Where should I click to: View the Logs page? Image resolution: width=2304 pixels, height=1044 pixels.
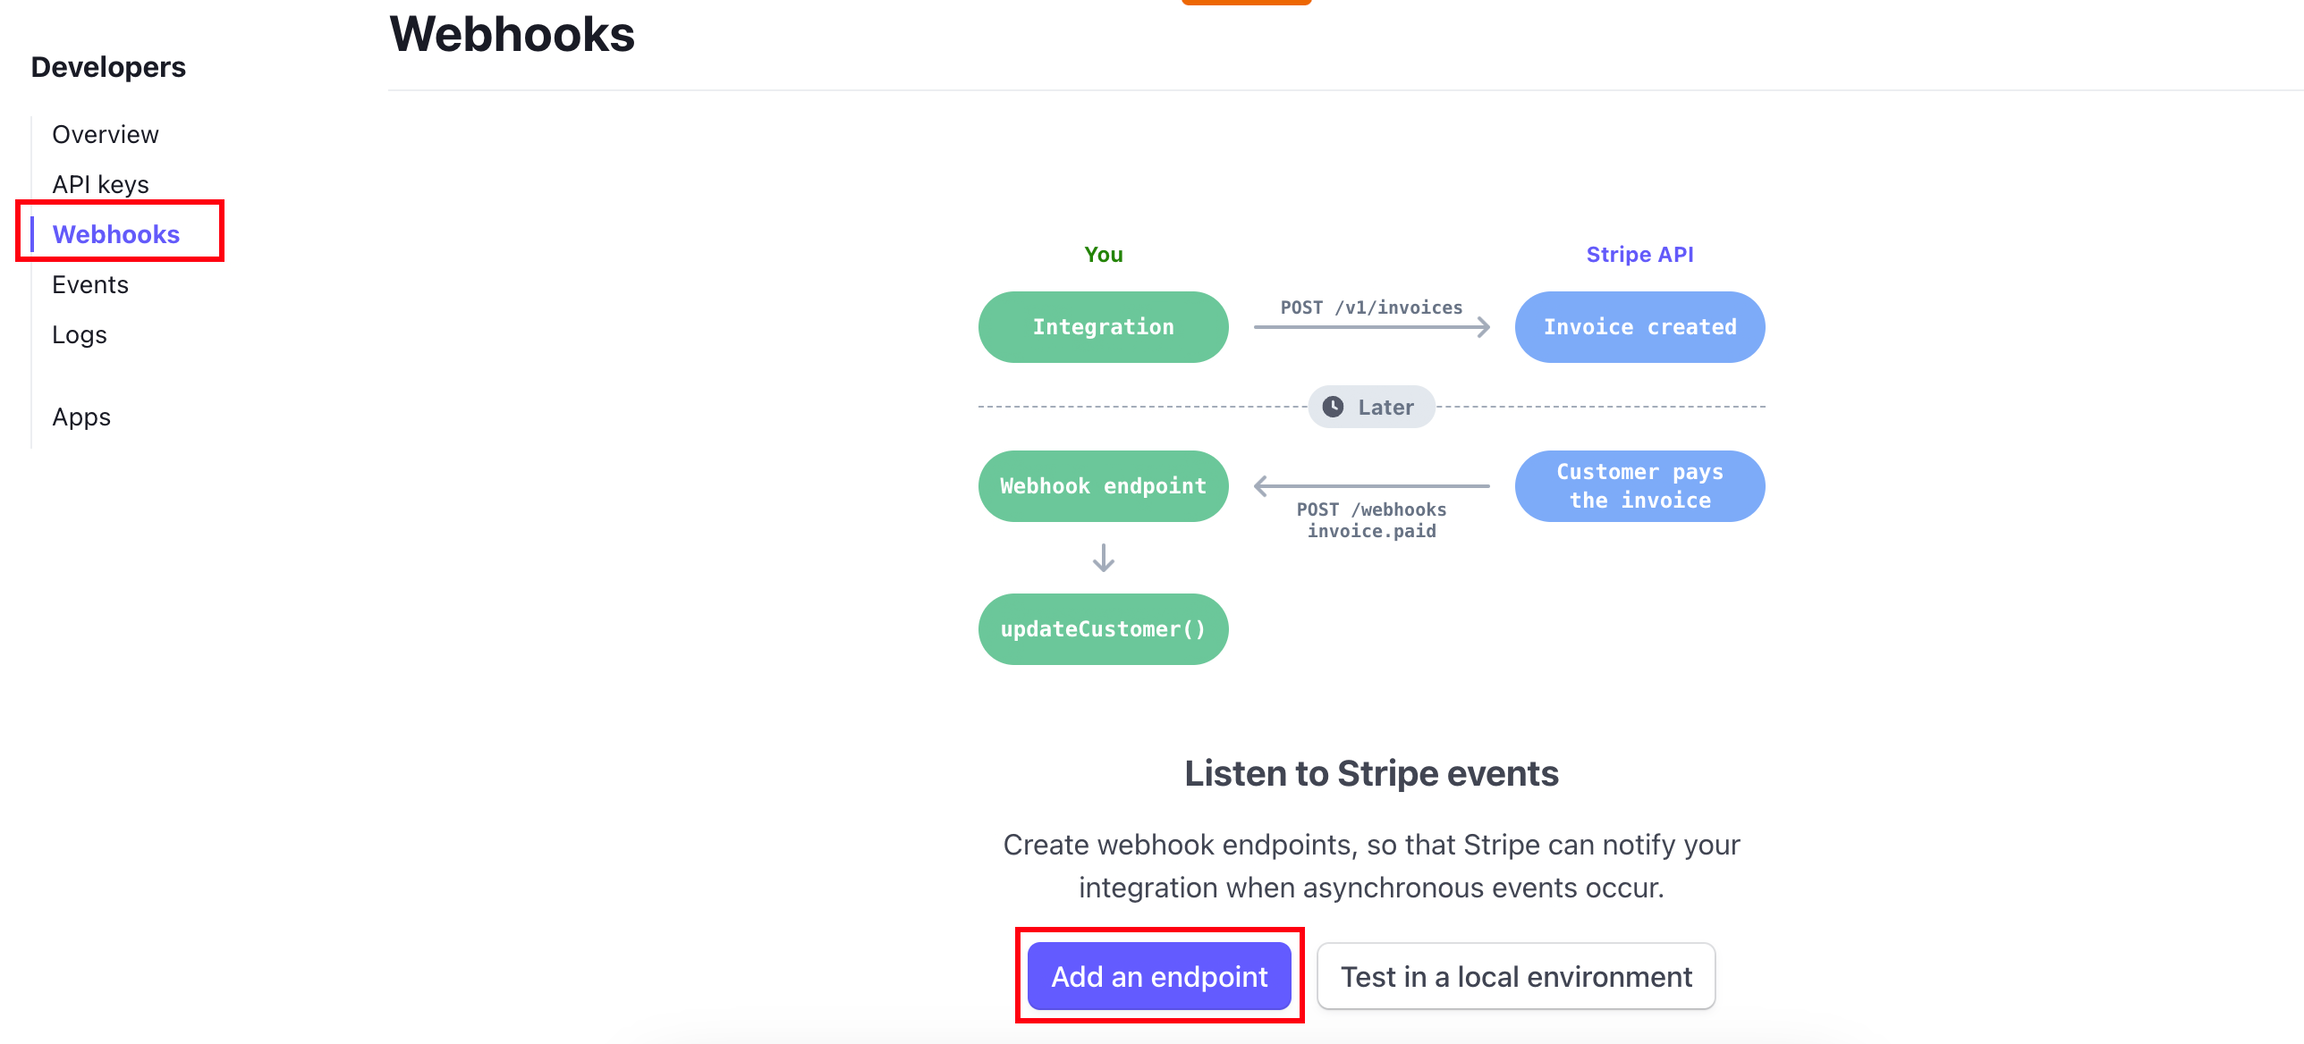click(79, 335)
